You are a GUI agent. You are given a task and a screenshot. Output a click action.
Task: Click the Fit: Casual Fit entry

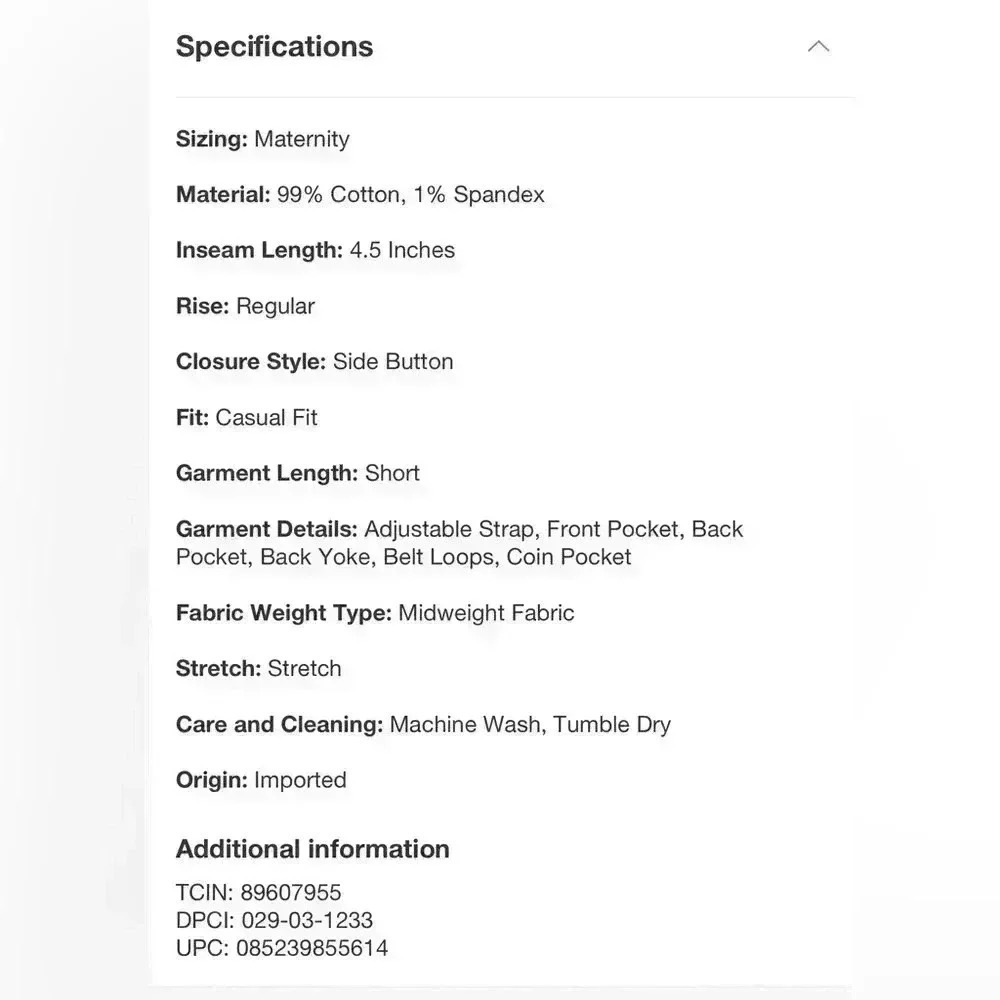(x=247, y=418)
